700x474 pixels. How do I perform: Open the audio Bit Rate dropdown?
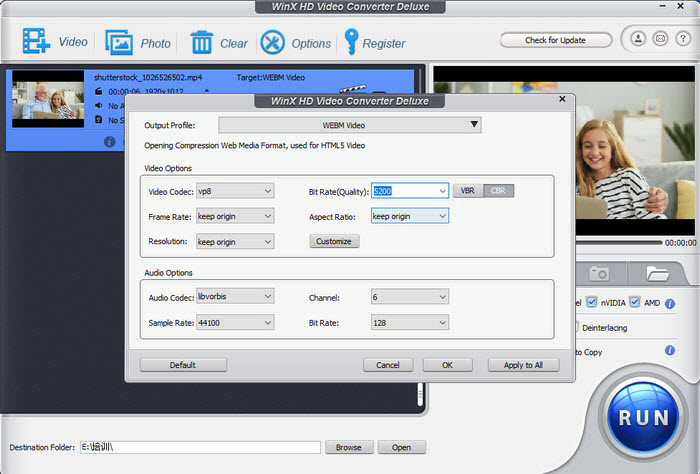point(410,323)
